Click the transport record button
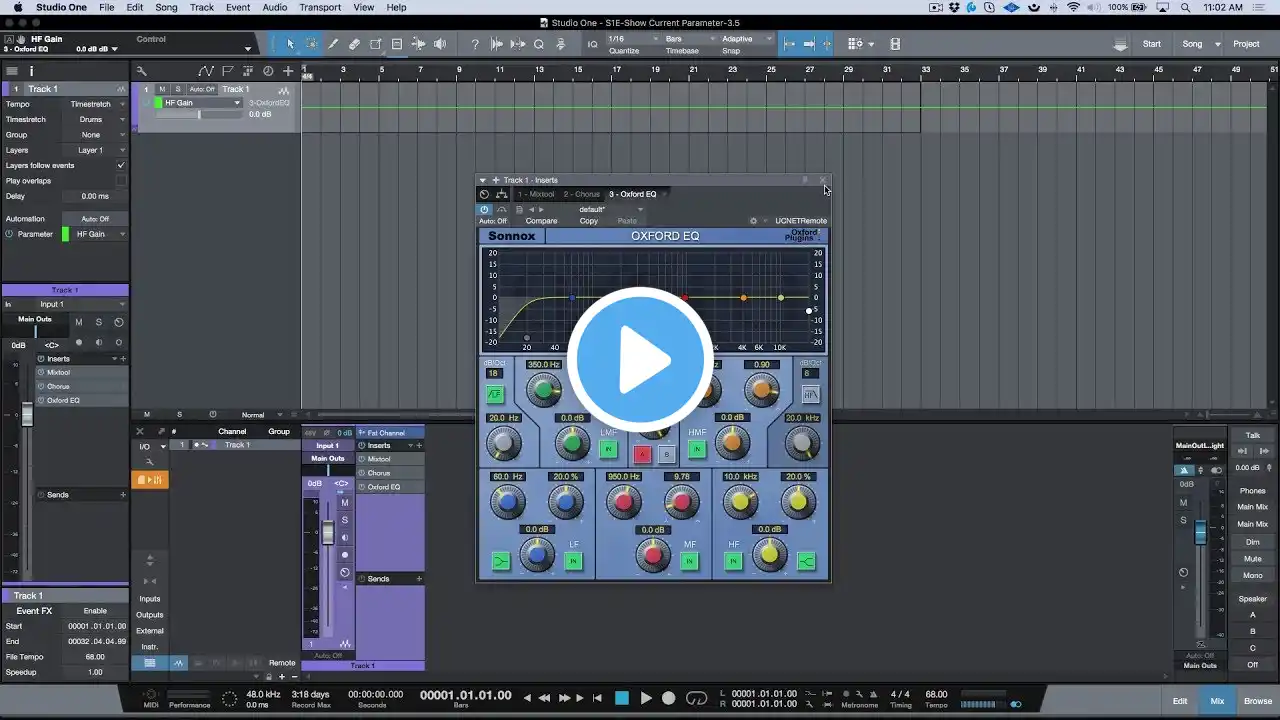This screenshot has height=720, width=1280. [x=669, y=698]
